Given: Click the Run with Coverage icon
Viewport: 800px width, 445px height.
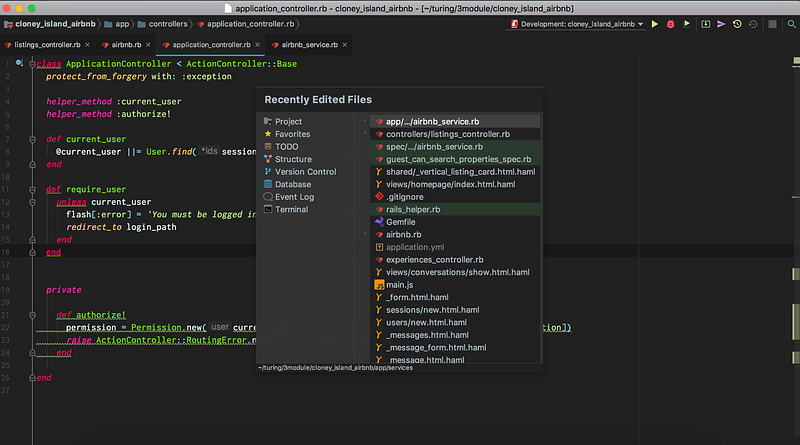Looking at the screenshot, I should click(x=688, y=23).
